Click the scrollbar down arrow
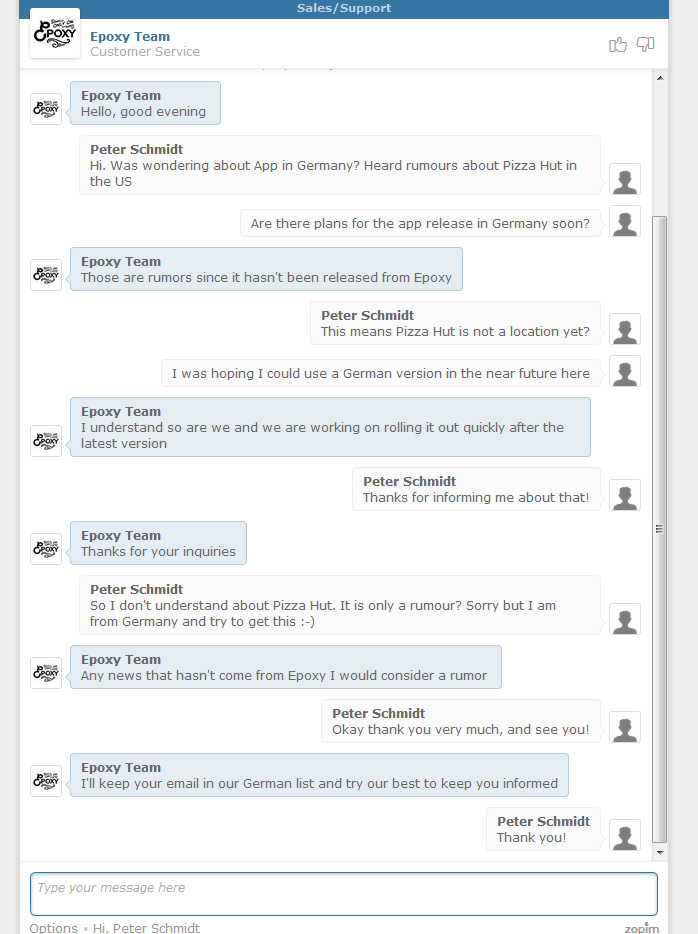 pyautogui.click(x=659, y=853)
